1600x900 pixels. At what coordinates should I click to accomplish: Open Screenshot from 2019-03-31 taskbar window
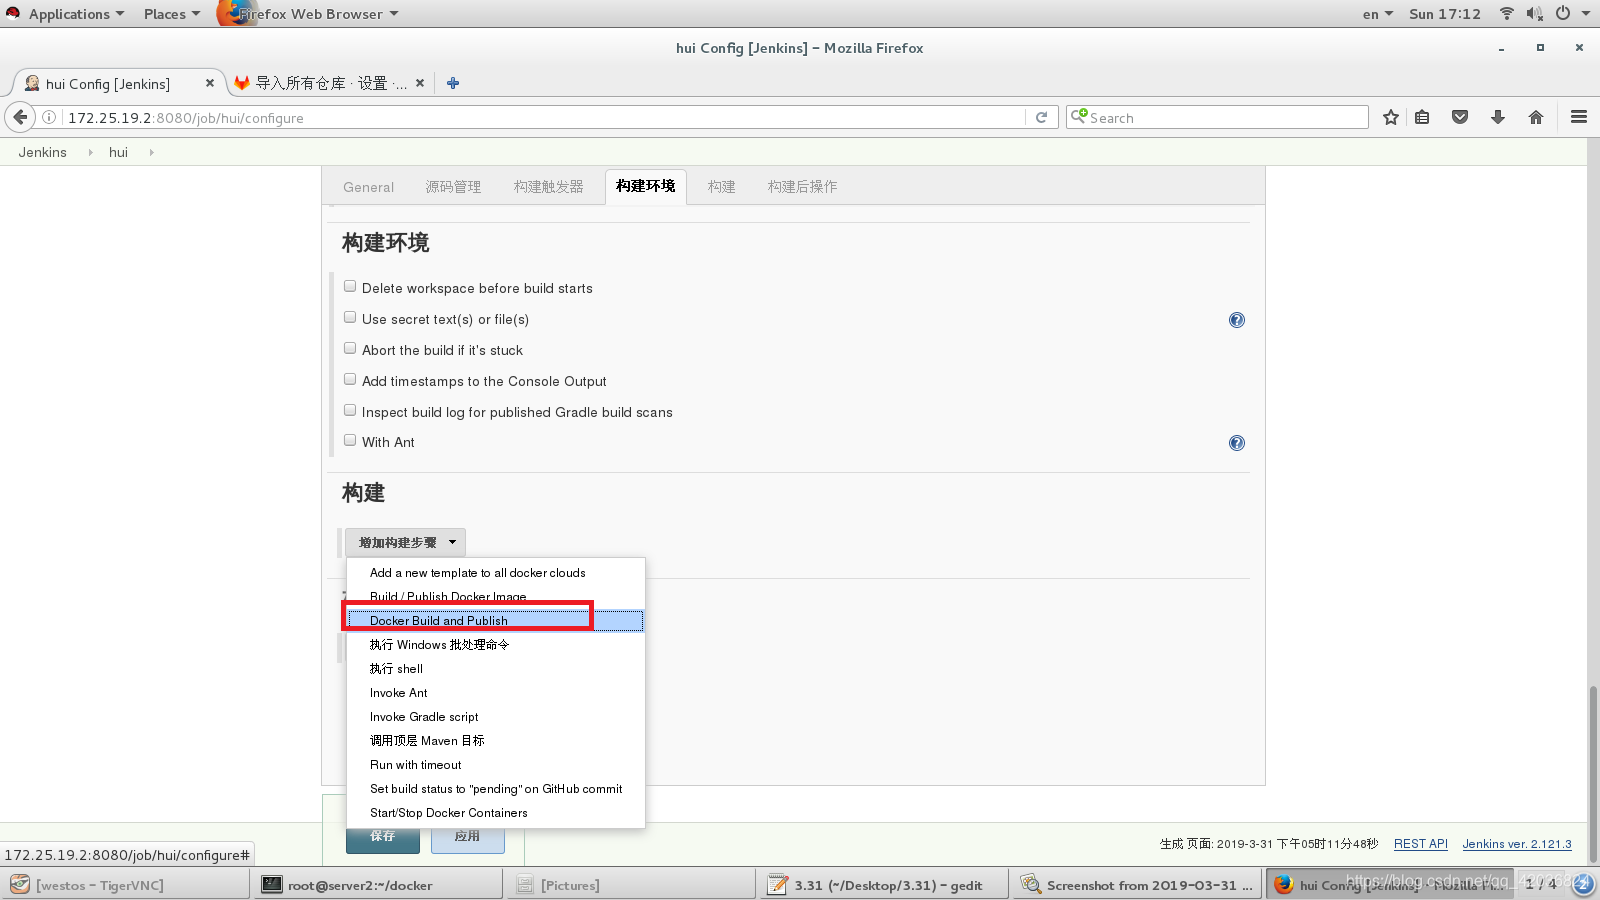tap(1137, 885)
